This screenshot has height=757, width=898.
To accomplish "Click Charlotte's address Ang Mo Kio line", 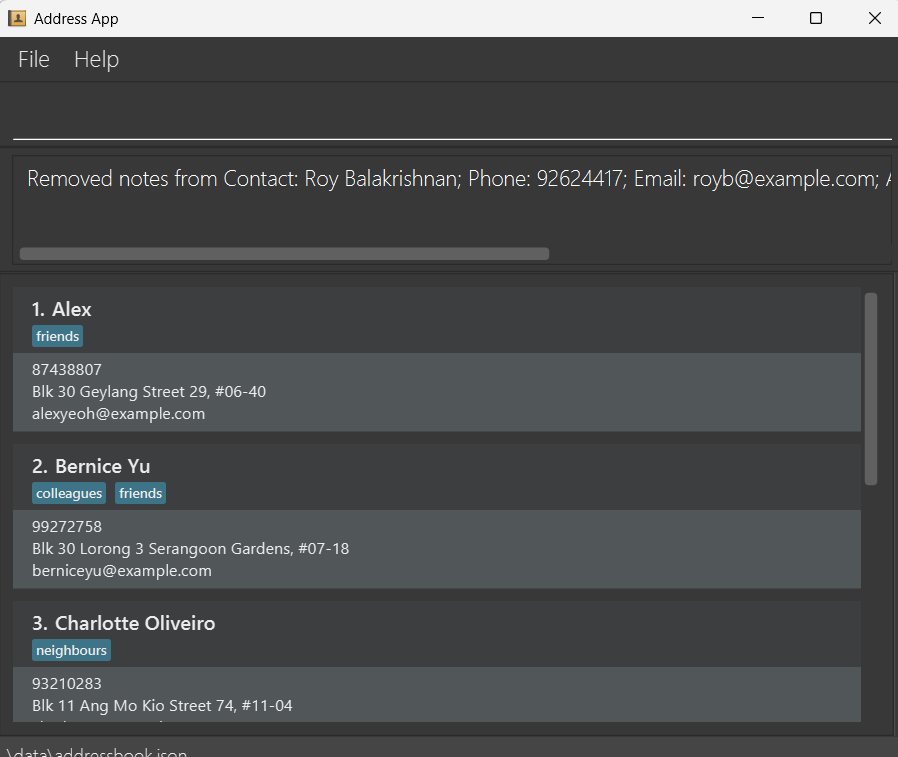I will (162, 706).
